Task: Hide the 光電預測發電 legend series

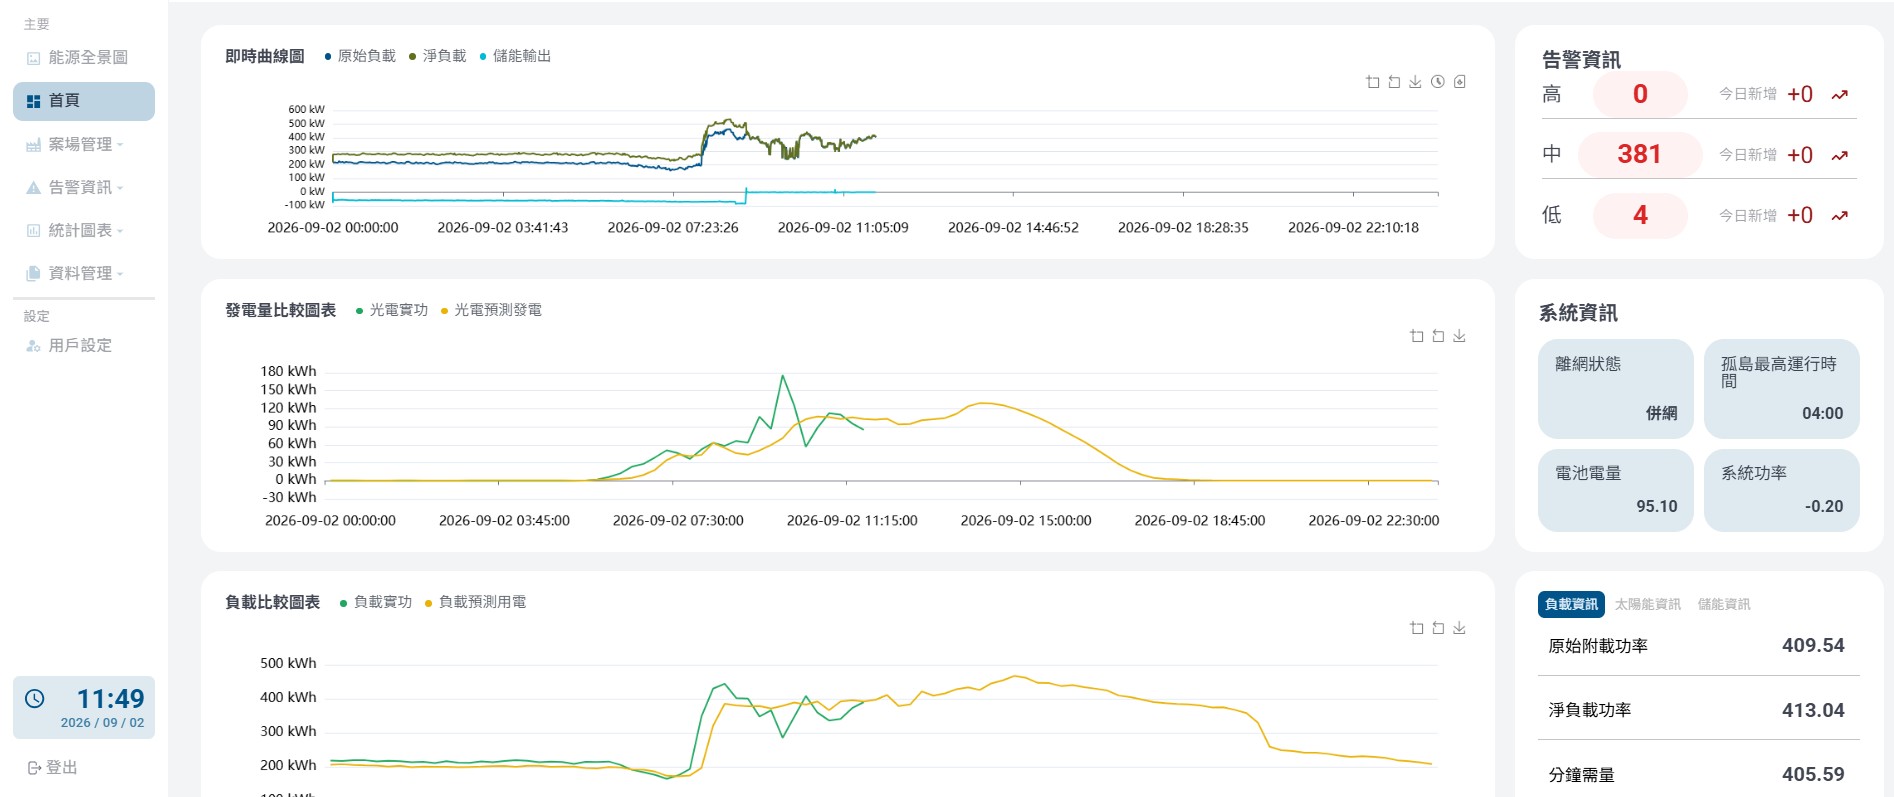Action: pos(491,310)
